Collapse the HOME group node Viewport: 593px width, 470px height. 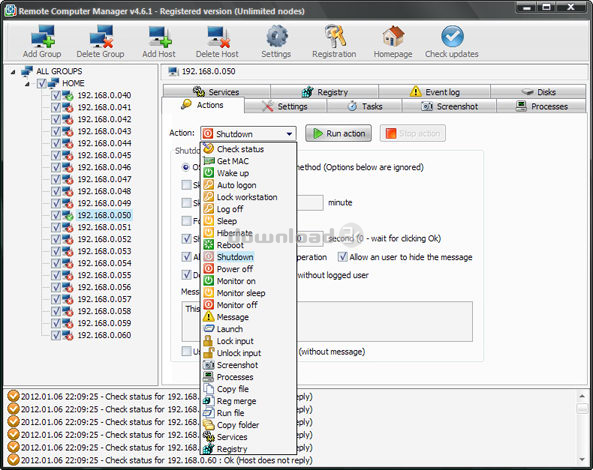[27, 84]
